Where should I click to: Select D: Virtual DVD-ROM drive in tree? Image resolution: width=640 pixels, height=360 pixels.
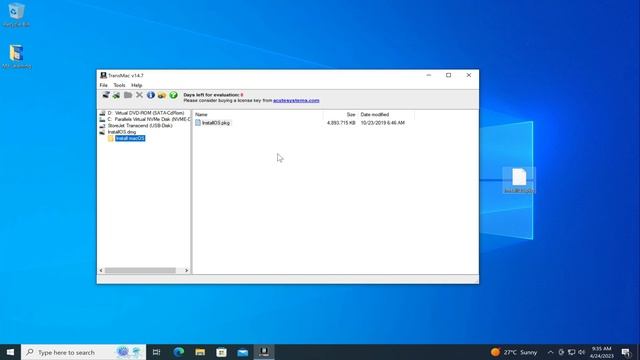tap(146, 113)
